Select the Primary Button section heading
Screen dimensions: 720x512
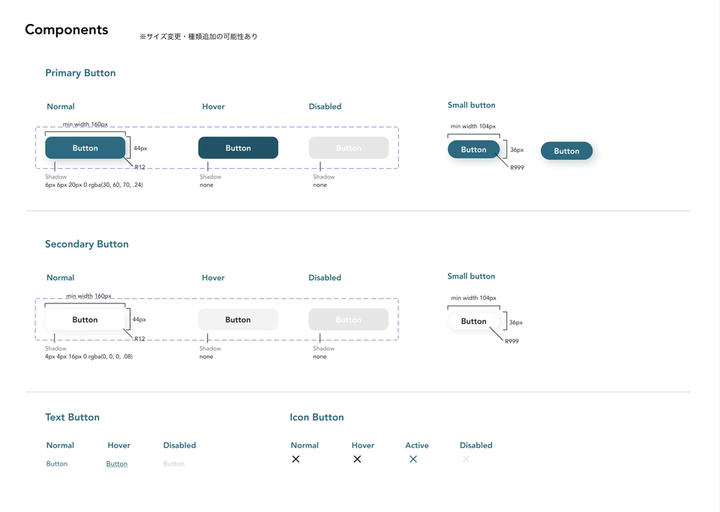[80, 73]
